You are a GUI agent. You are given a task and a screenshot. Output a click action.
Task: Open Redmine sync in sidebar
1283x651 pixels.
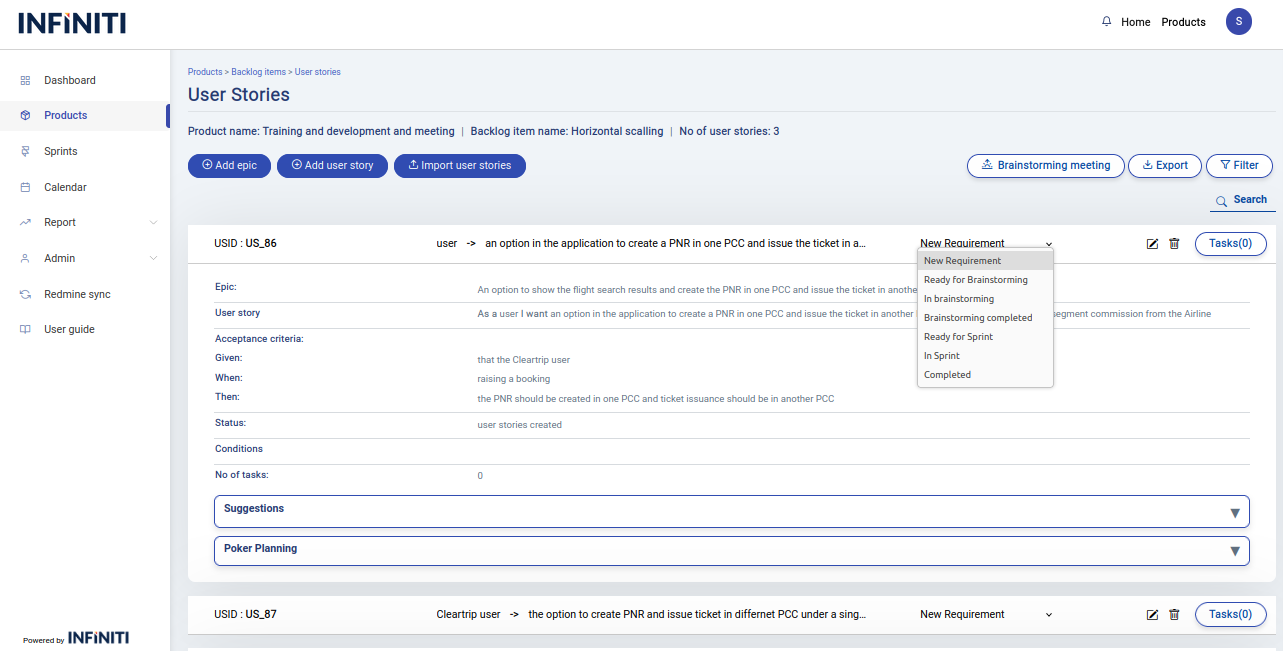click(77, 294)
